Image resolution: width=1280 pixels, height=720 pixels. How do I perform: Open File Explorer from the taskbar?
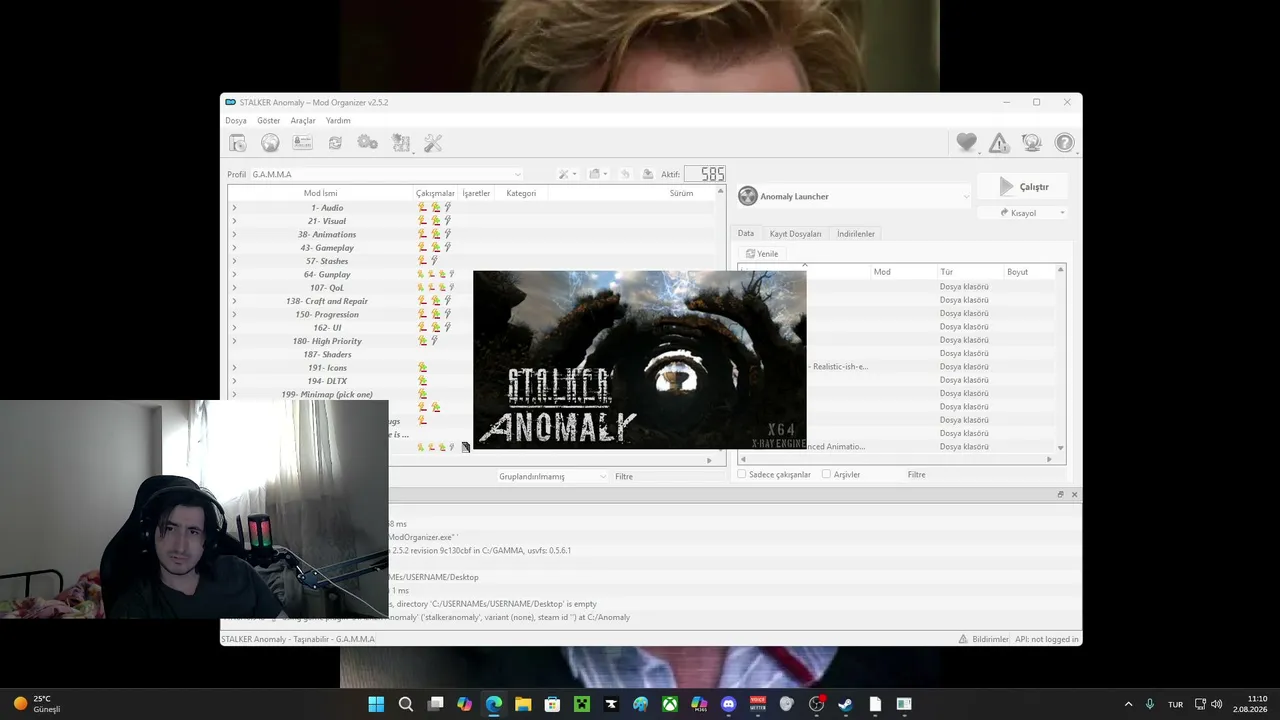coord(523,704)
